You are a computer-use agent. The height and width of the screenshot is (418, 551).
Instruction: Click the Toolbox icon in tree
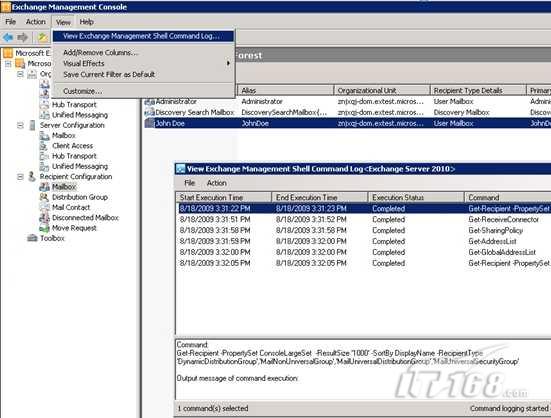coord(32,239)
